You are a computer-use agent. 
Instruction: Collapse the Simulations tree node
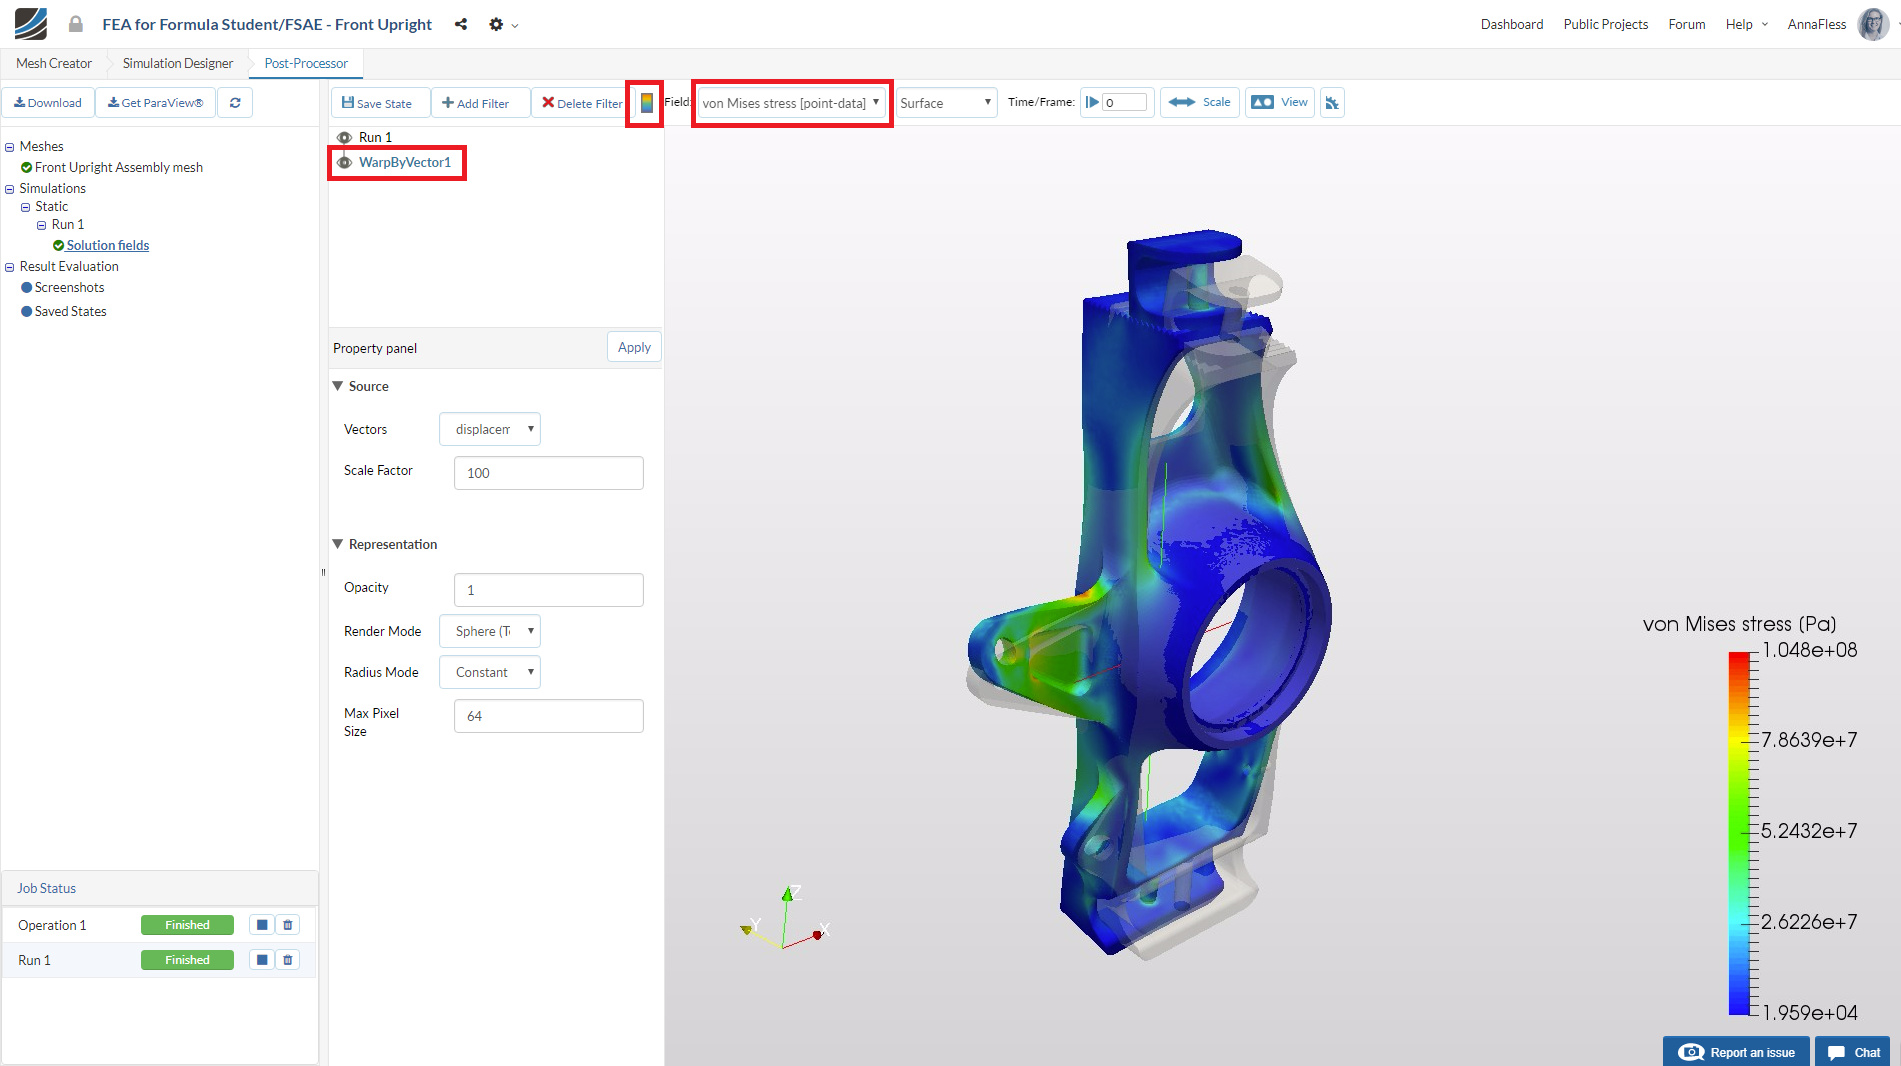(10, 189)
